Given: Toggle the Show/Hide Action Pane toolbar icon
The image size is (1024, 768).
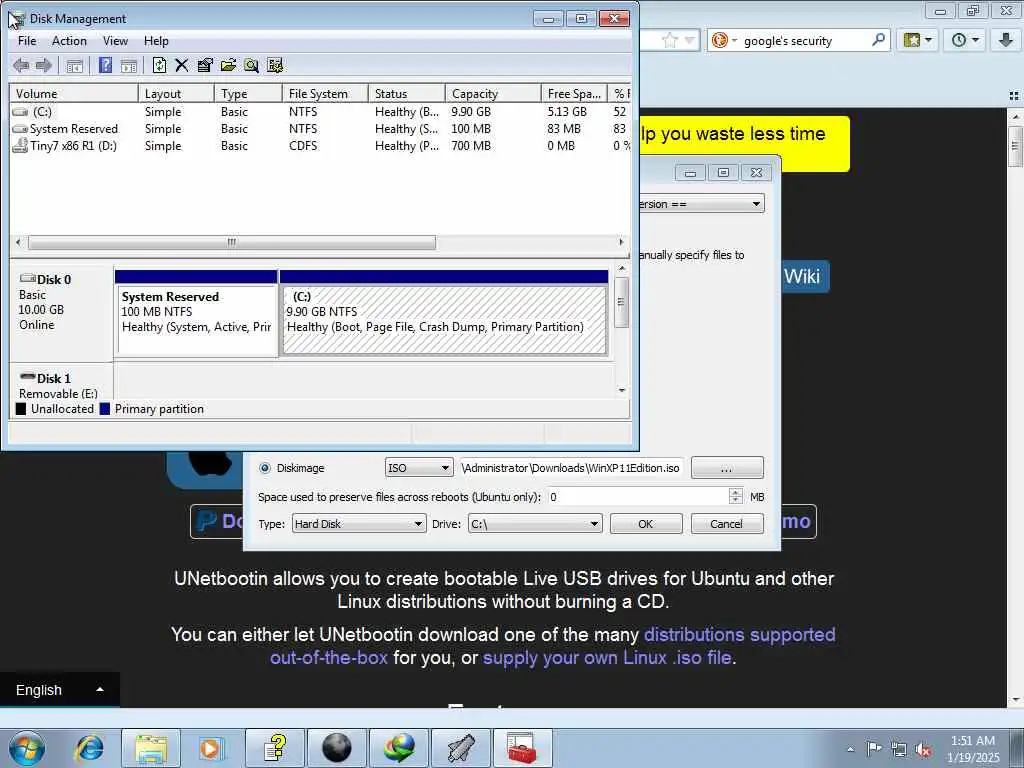Looking at the screenshot, I should coord(129,65).
